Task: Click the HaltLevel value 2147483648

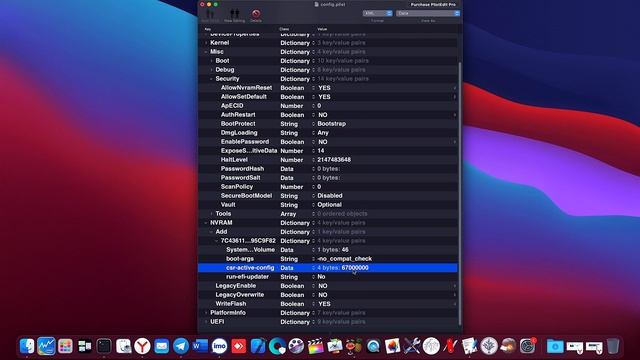Action: [334, 160]
